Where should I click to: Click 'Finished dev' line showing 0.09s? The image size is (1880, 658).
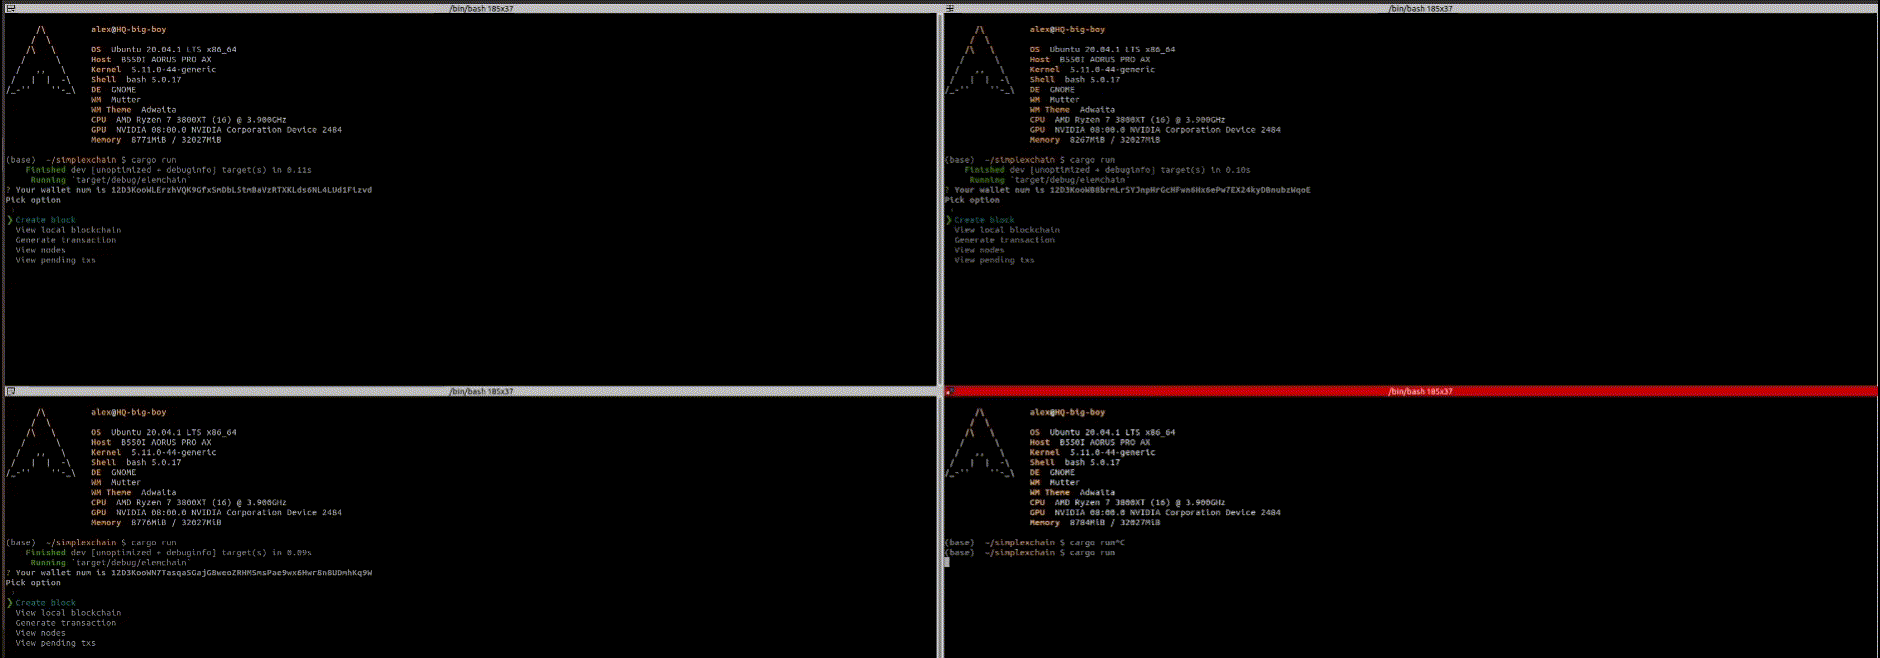point(168,553)
